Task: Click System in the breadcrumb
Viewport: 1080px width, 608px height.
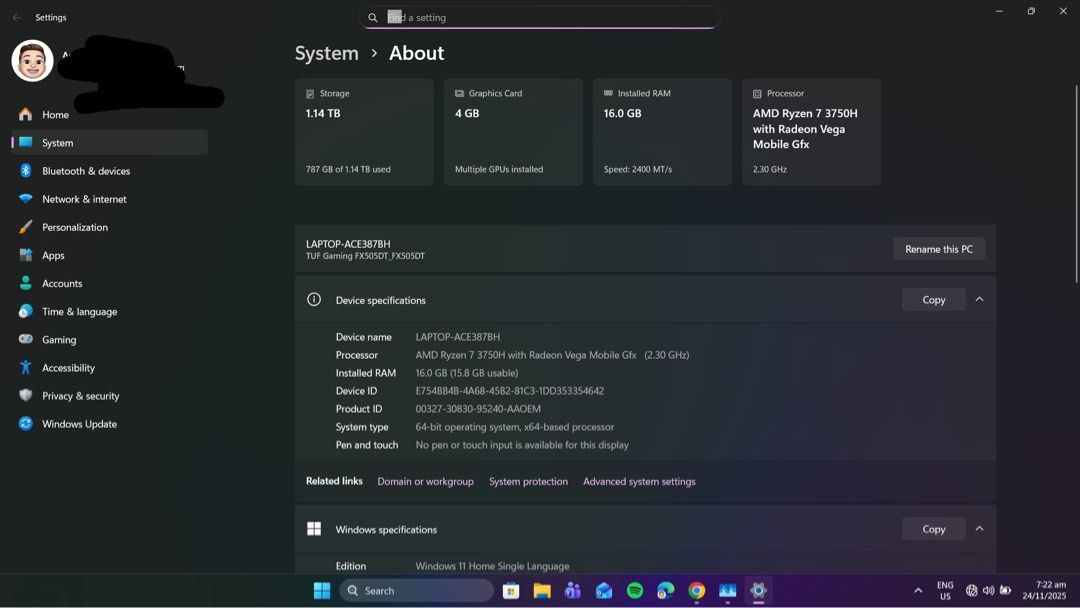Action: pyautogui.click(x=326, y=53)
